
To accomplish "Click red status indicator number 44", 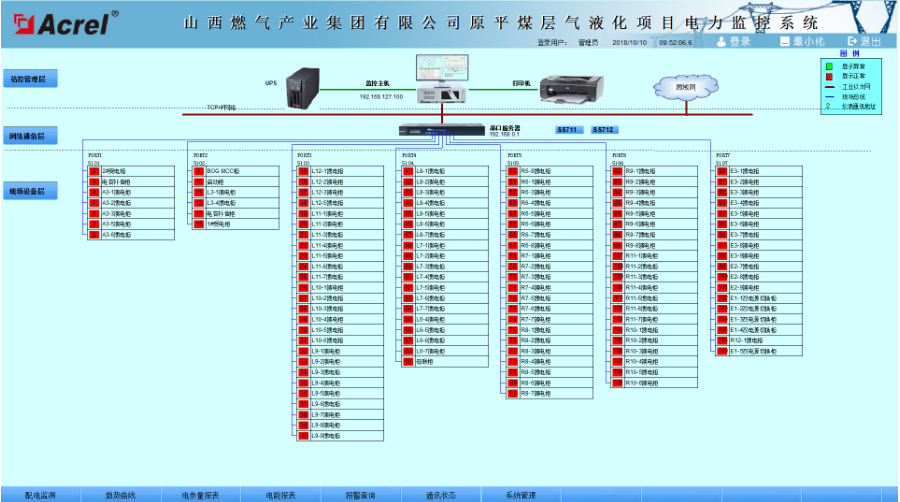I will [408, 203].
